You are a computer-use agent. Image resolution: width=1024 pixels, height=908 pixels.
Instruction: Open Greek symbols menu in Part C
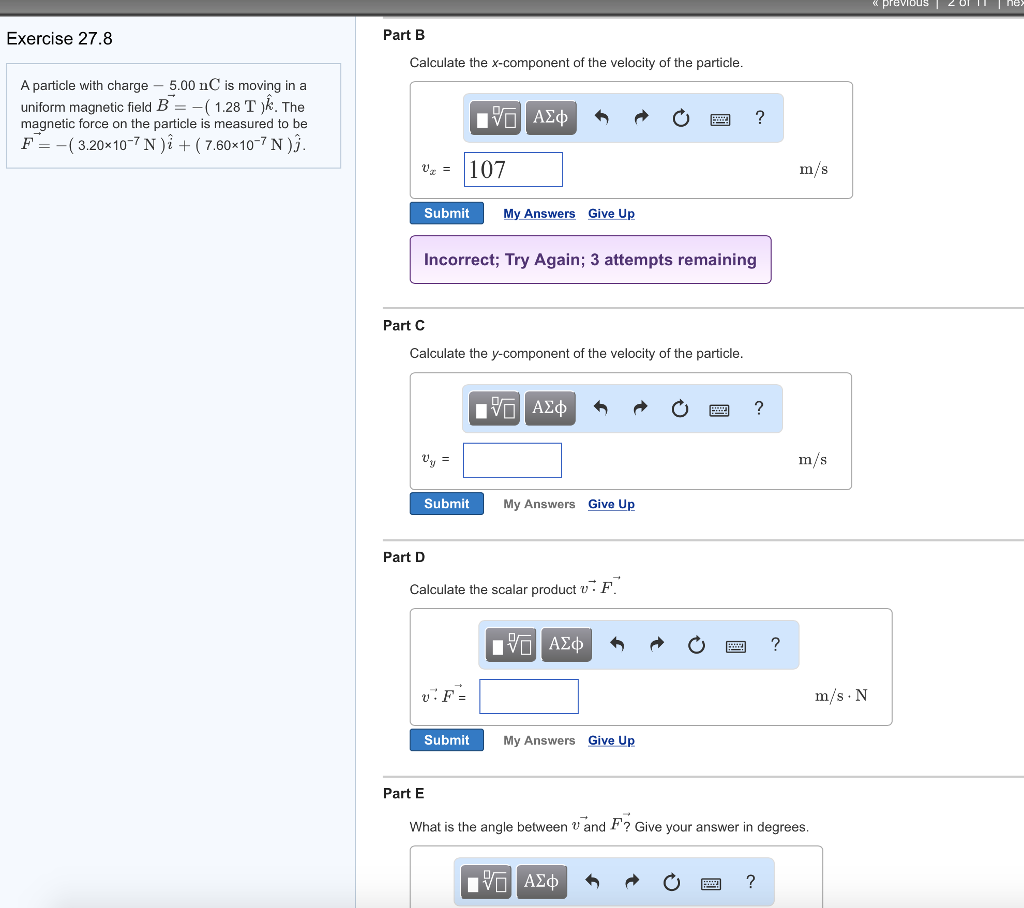(x=550, y=408)
